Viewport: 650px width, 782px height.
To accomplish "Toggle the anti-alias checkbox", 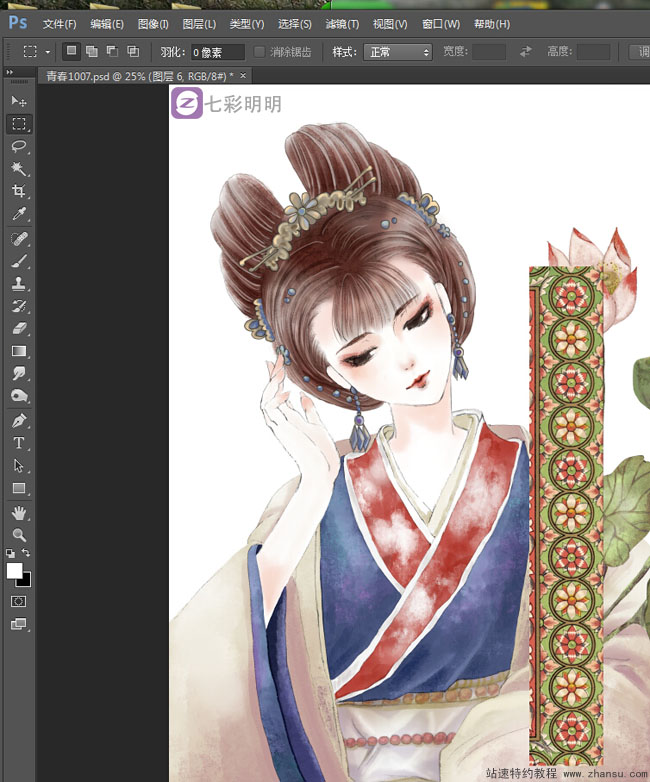I will (259, 51).
